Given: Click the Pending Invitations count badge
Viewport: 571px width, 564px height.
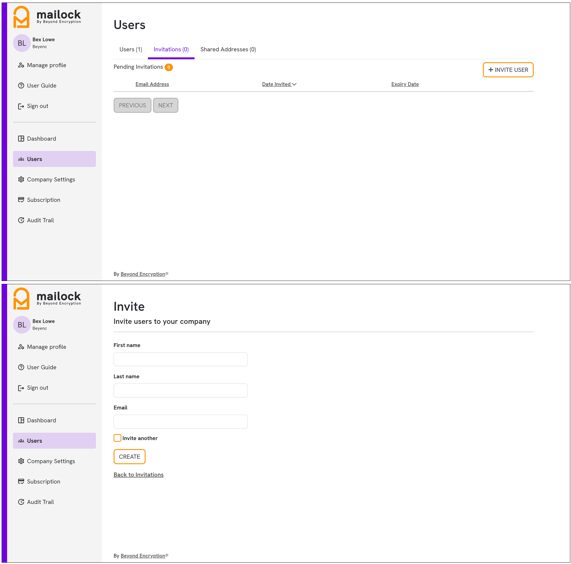Looking at the screenshot, I should pos(169,67).
